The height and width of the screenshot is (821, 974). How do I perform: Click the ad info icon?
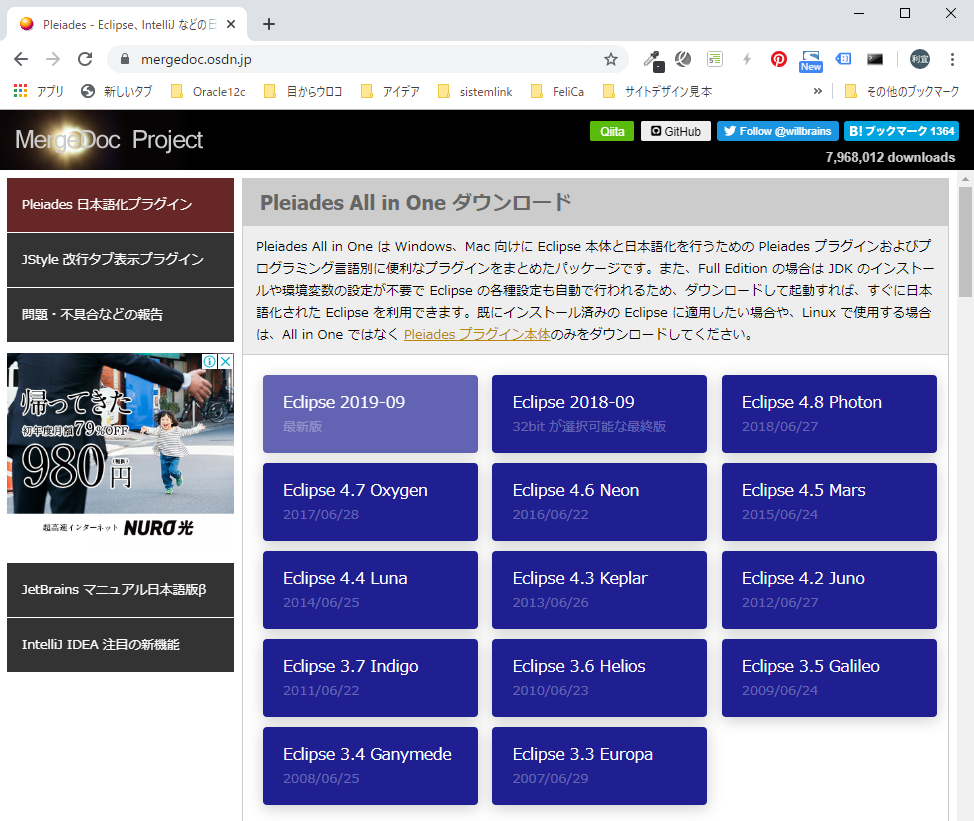coord(211,361)
